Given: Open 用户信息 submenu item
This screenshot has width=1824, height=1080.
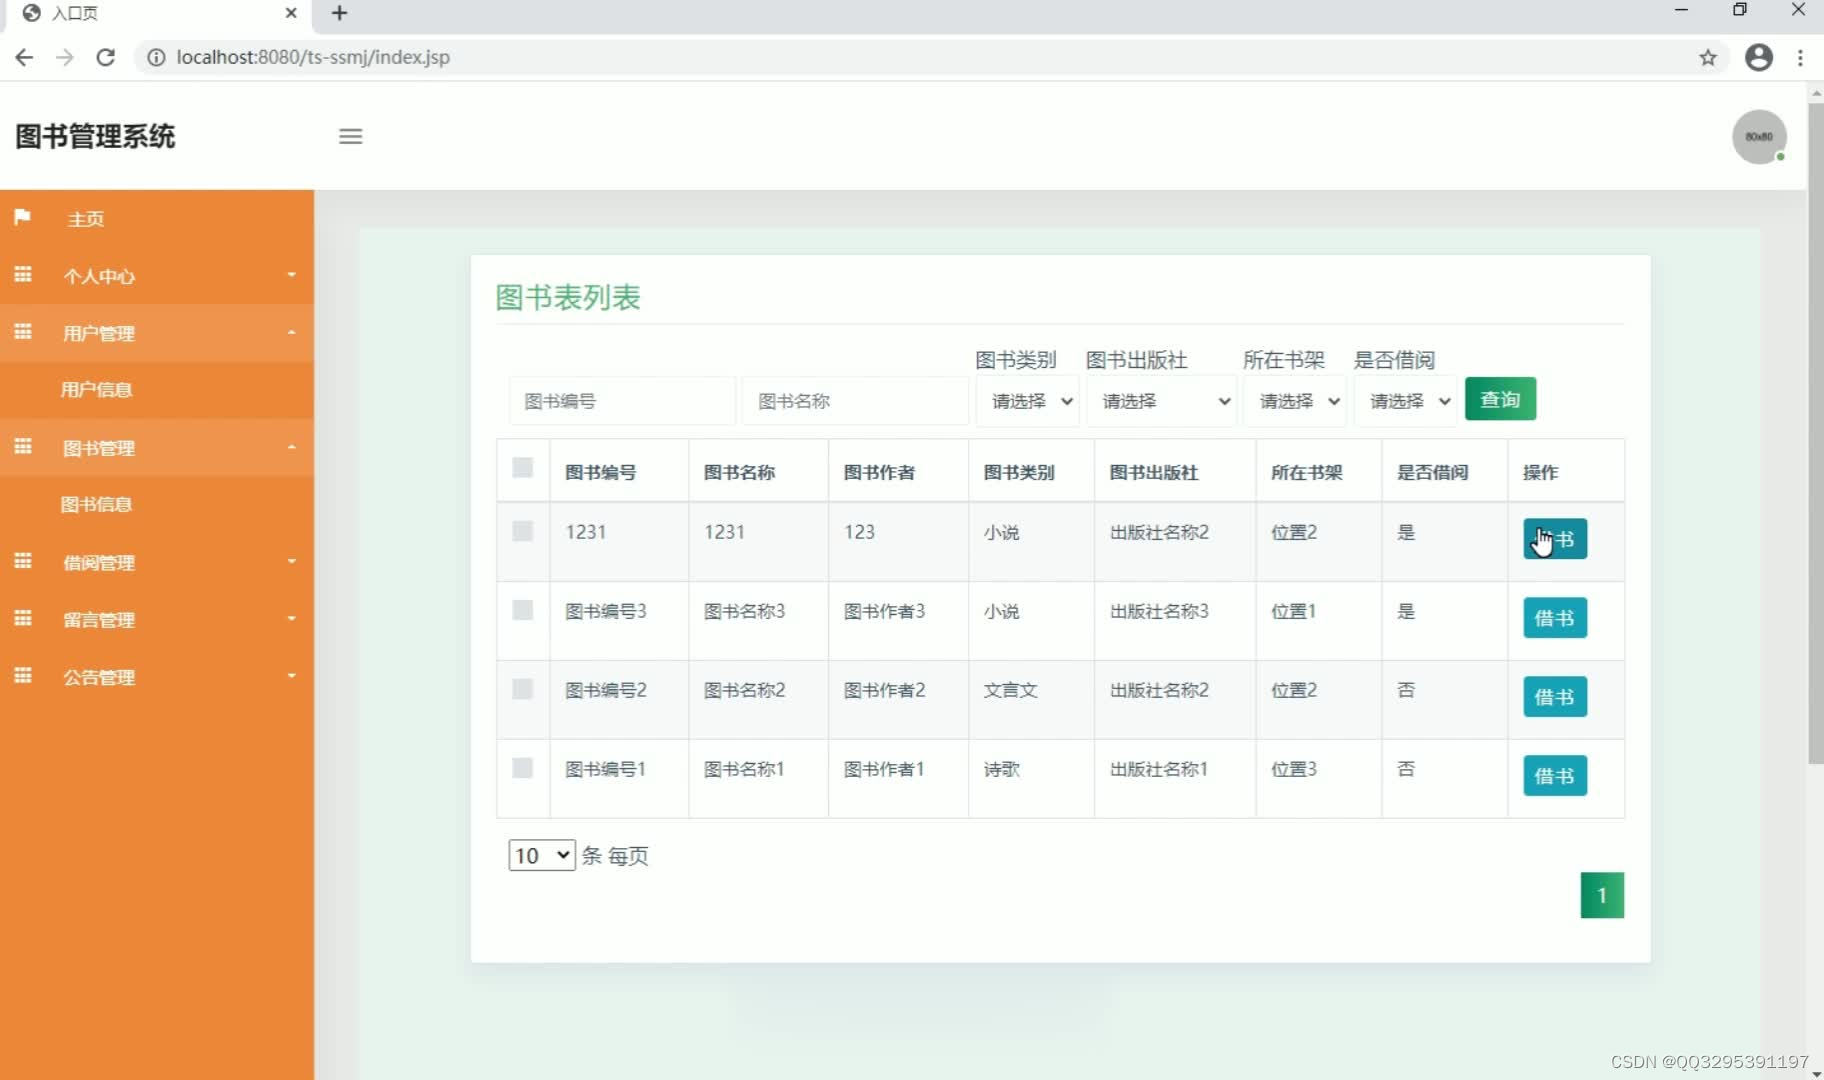Looking at the screenshot, I should click(96, 390).
